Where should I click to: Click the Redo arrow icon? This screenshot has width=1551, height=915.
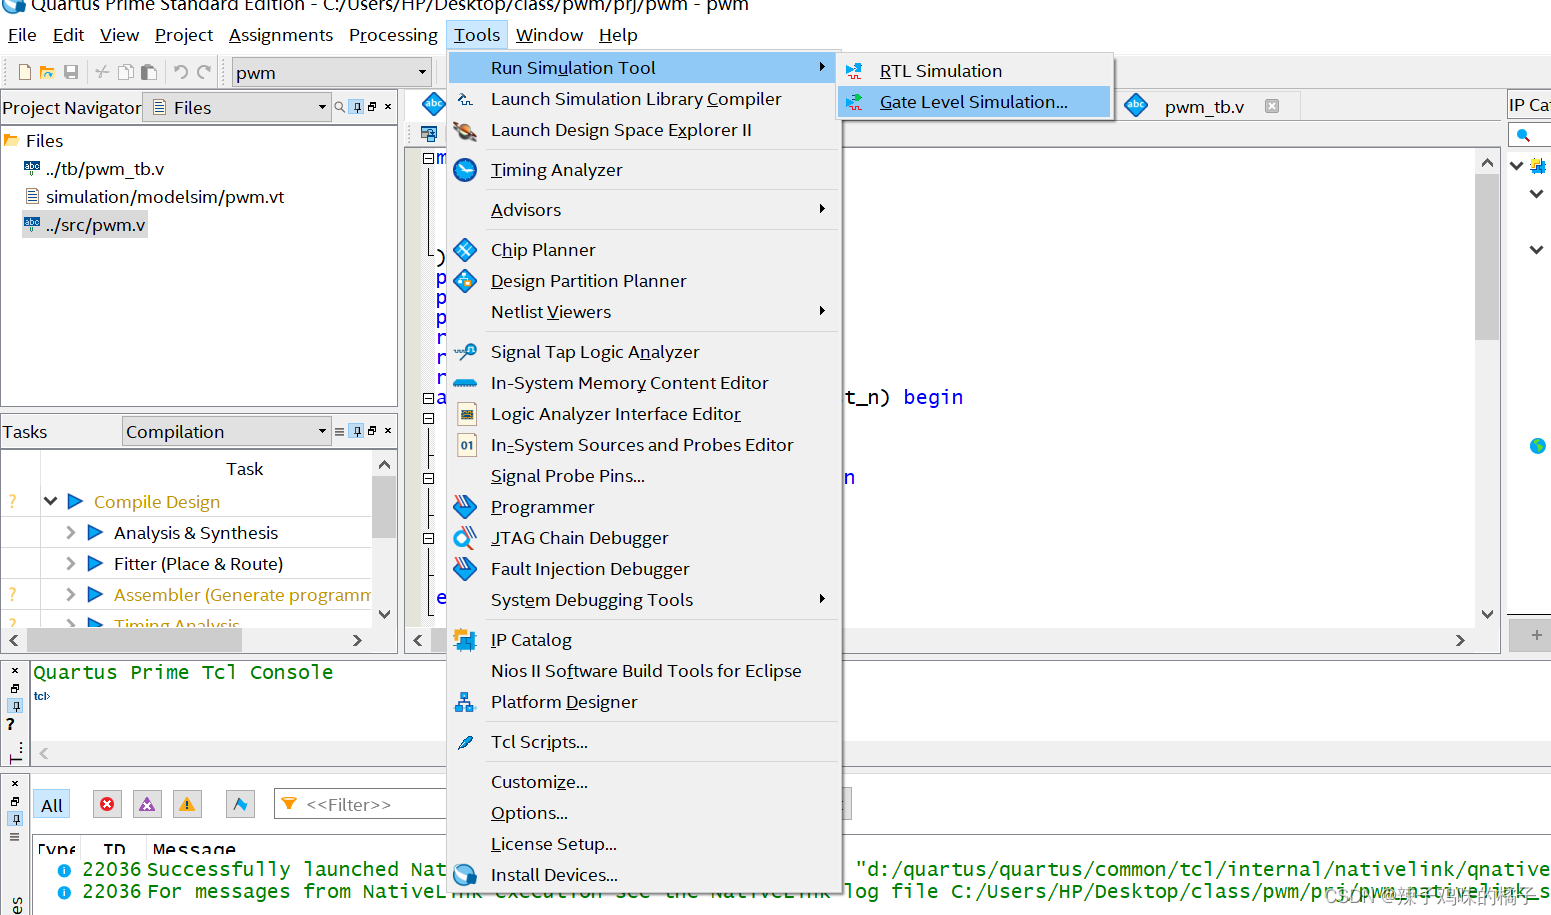(x=204, y=72)
